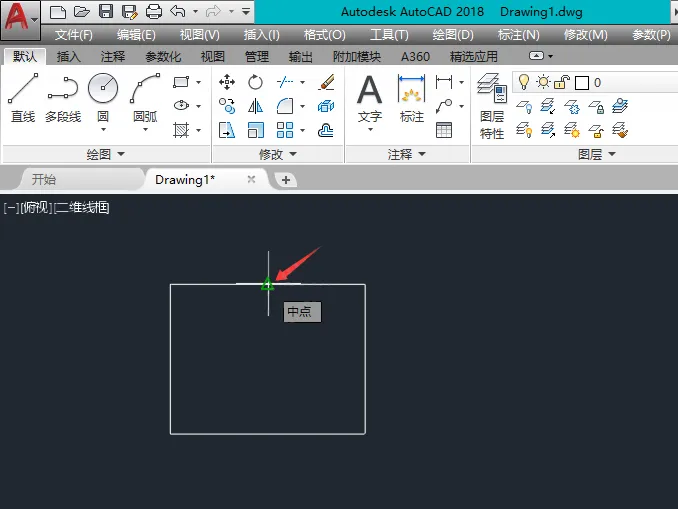Select the Copy tool
The height and width of the screenshot is (509, 678).
(x=227, y=106)
